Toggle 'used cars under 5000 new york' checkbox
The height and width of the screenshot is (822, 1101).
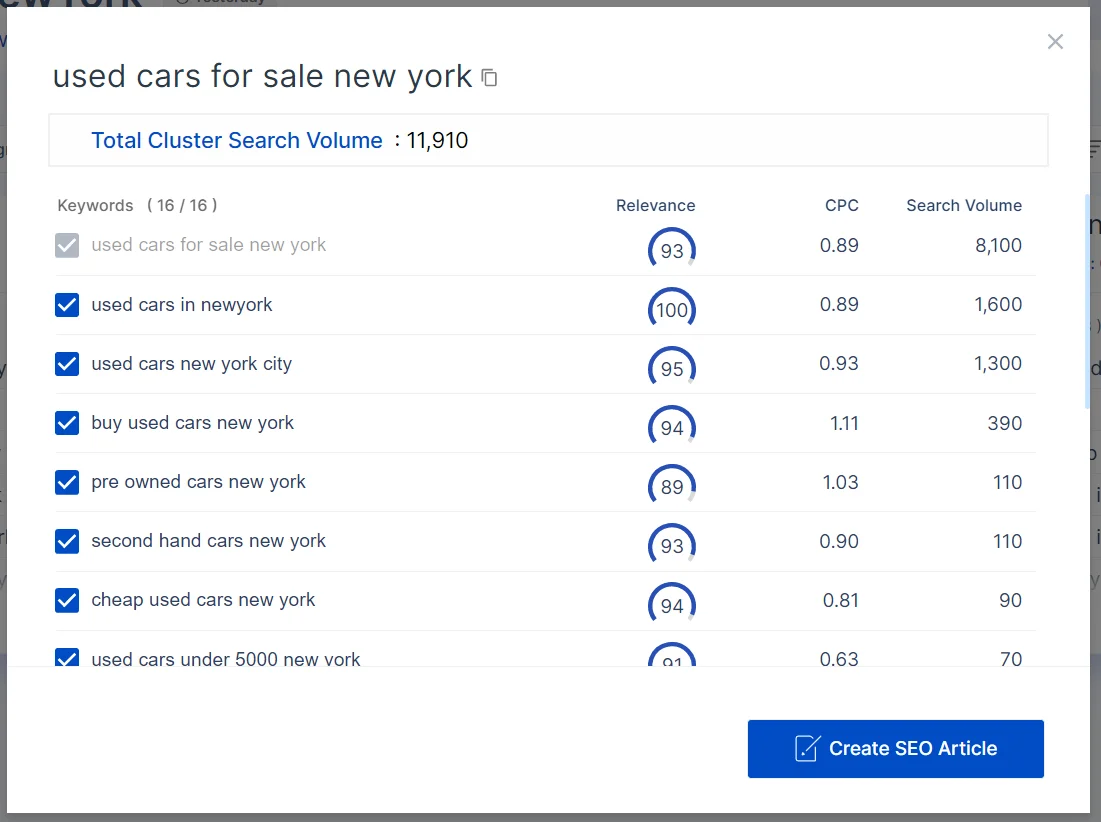click(67, 658)
